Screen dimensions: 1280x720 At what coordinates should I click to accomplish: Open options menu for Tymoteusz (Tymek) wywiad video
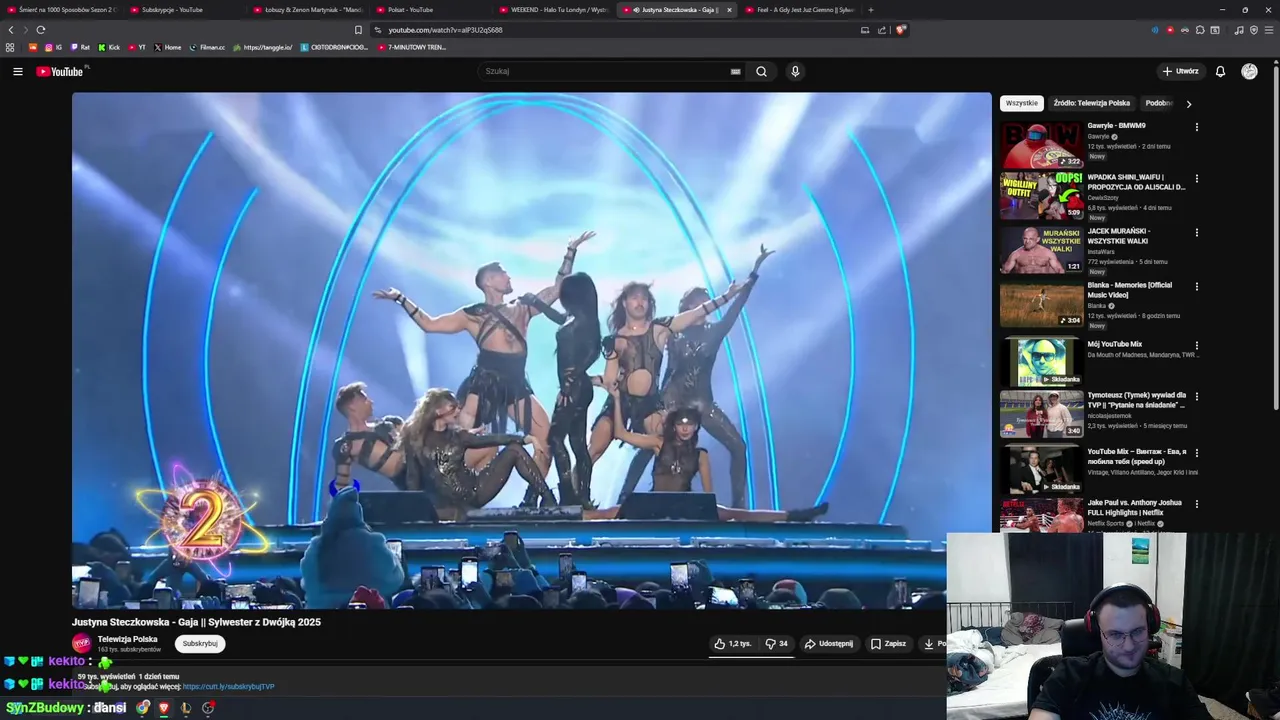(1196, 397)
